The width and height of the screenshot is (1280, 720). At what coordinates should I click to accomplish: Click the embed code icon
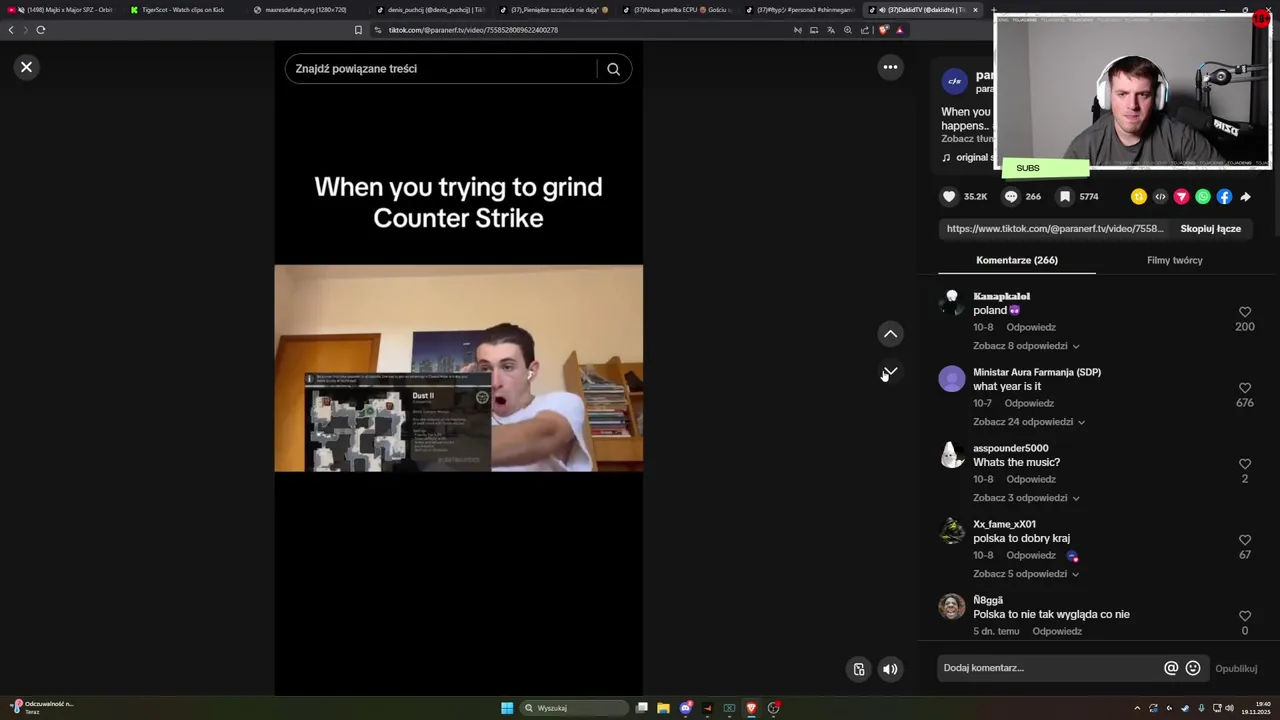(x=1160, y=197)
